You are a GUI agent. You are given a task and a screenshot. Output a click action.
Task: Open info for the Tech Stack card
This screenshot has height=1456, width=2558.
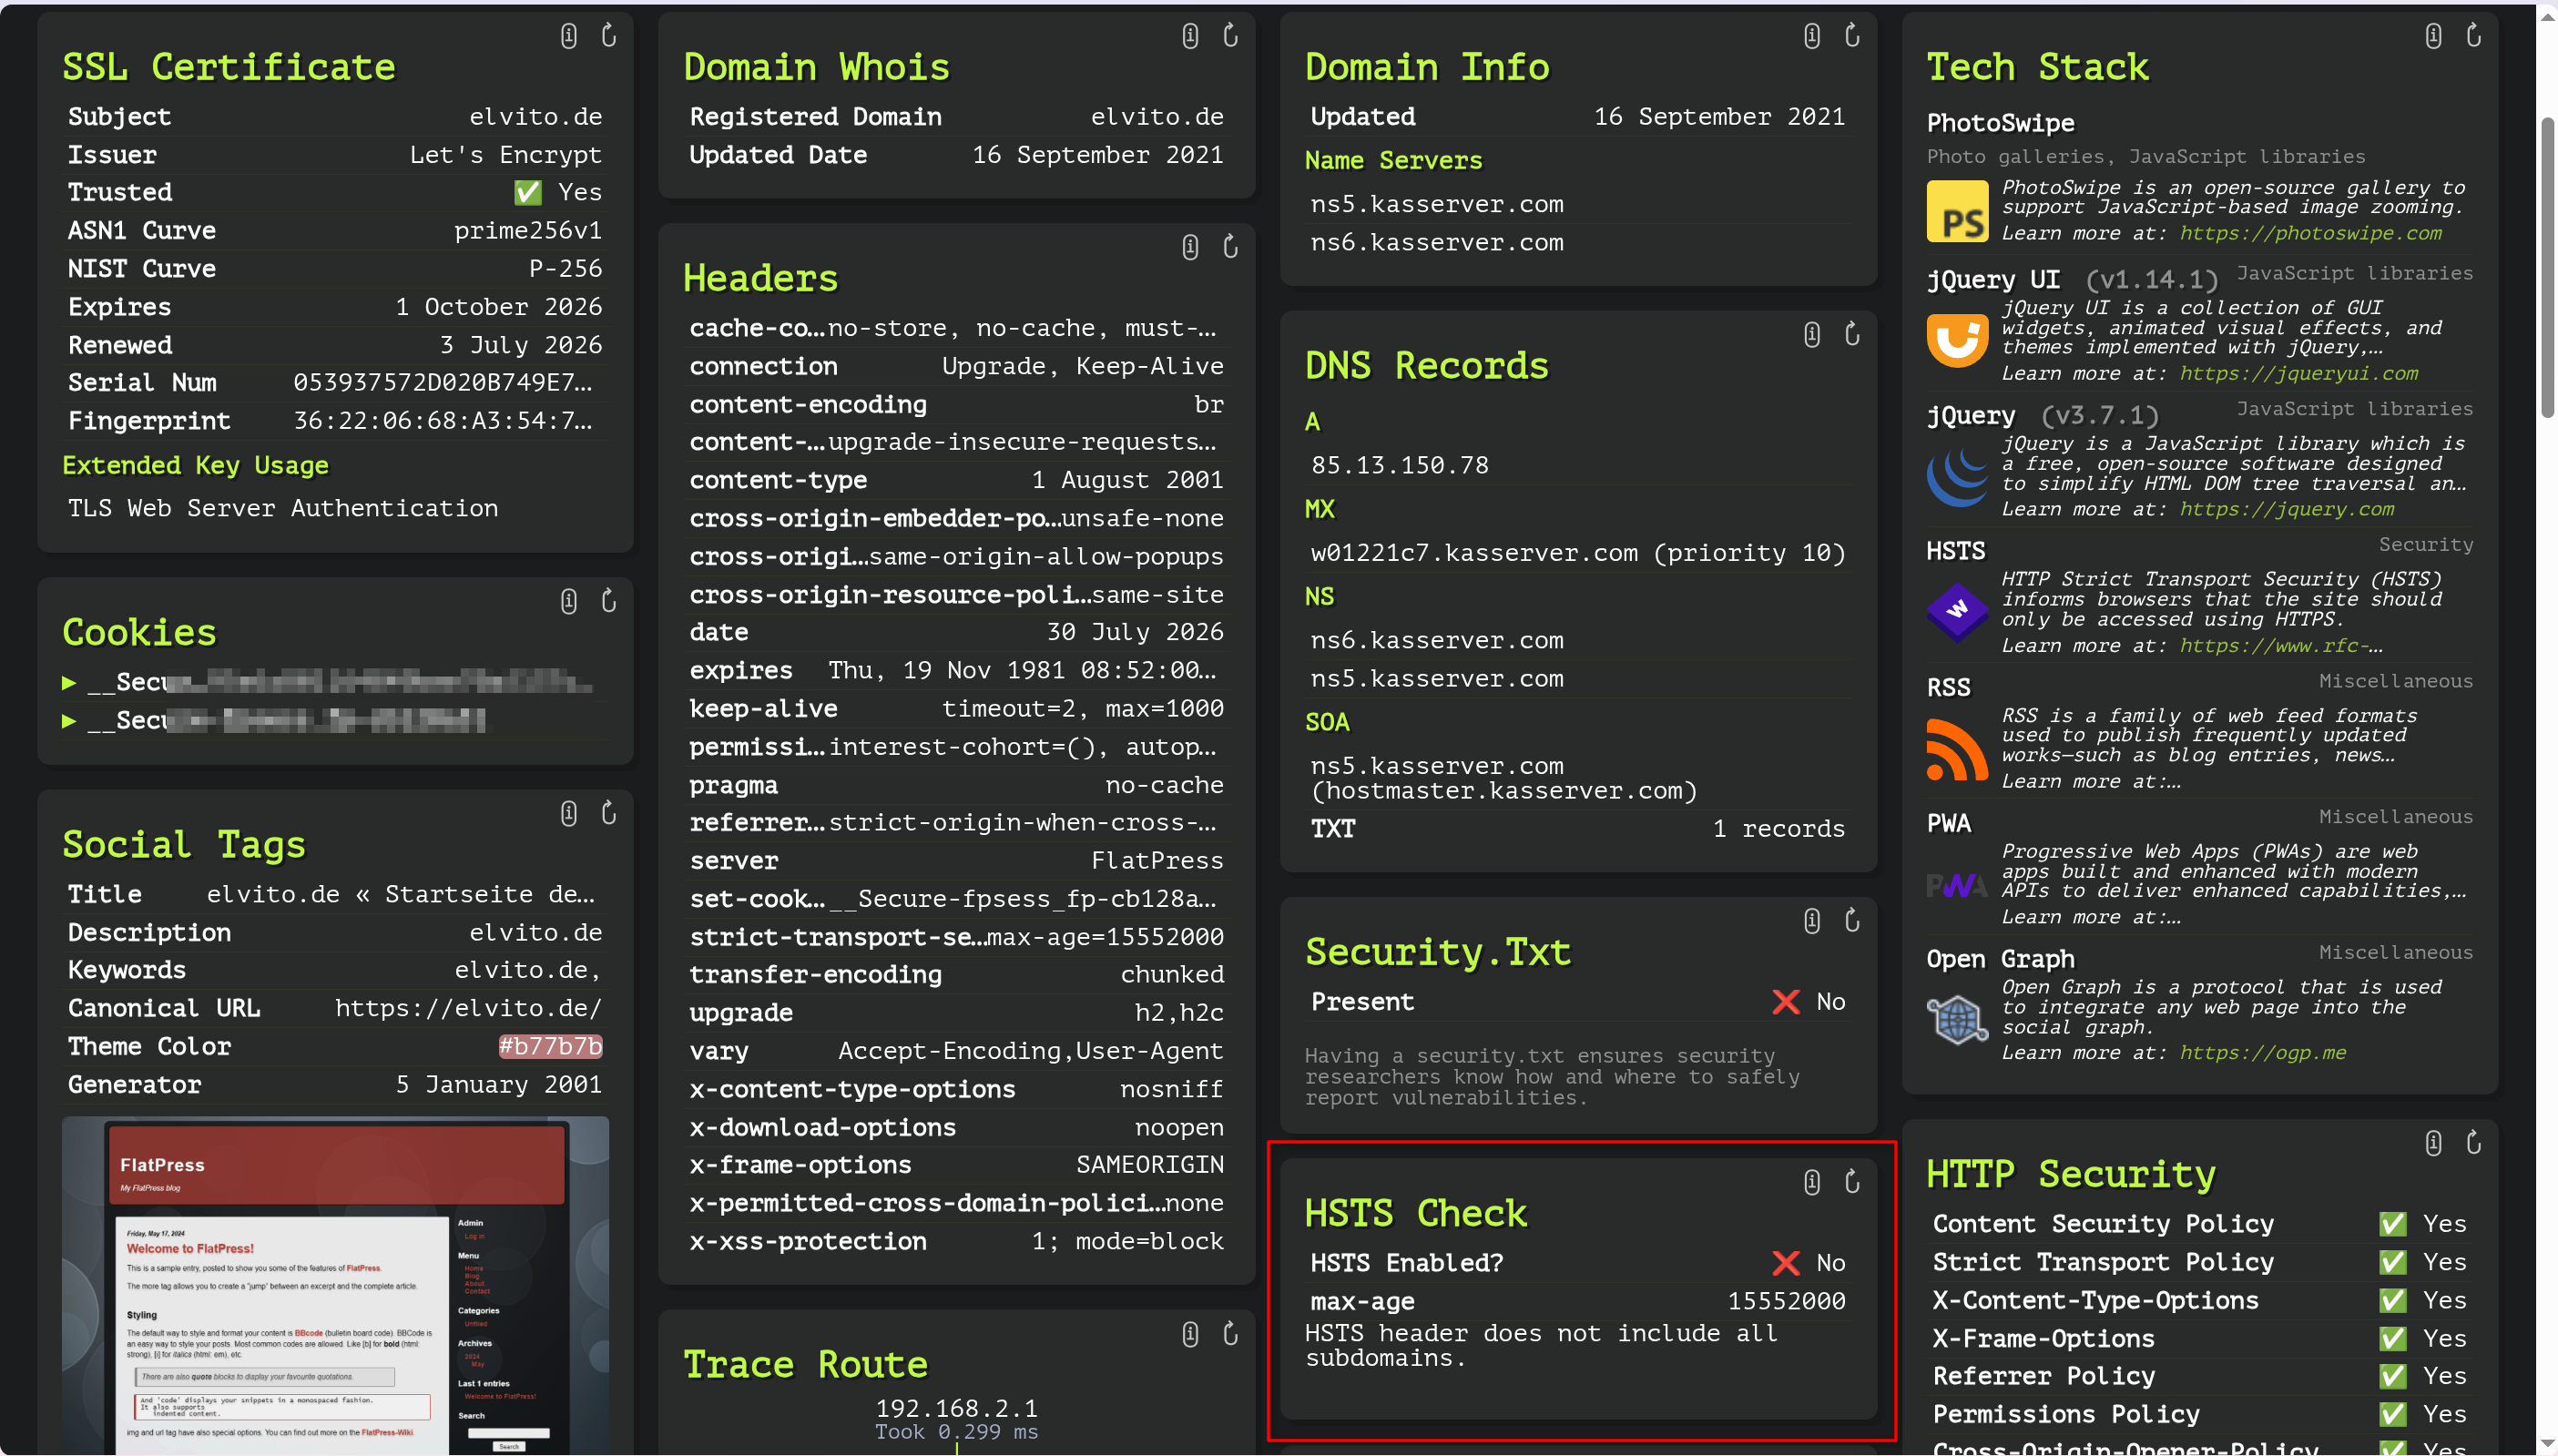pos(2433,36)
